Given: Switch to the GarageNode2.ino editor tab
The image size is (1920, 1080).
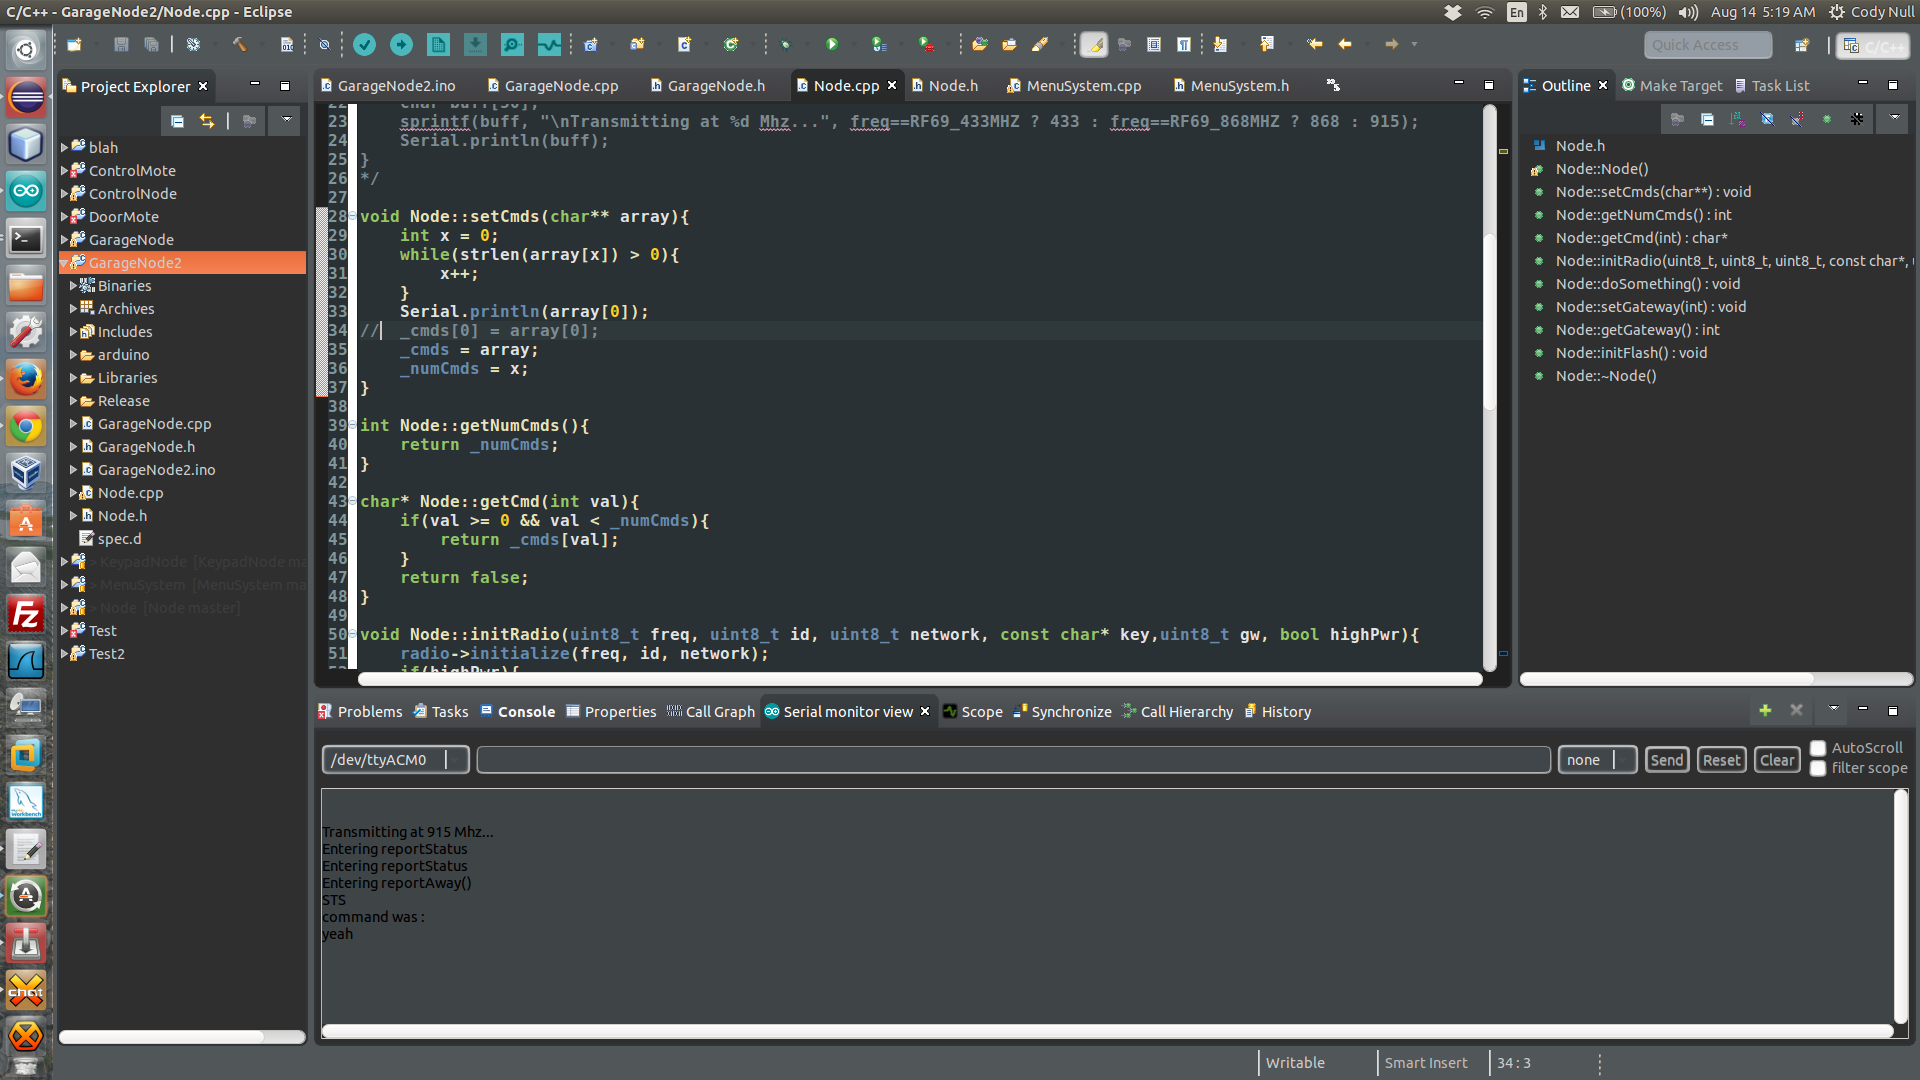Looking at the screenshot, I should point(387,86).
